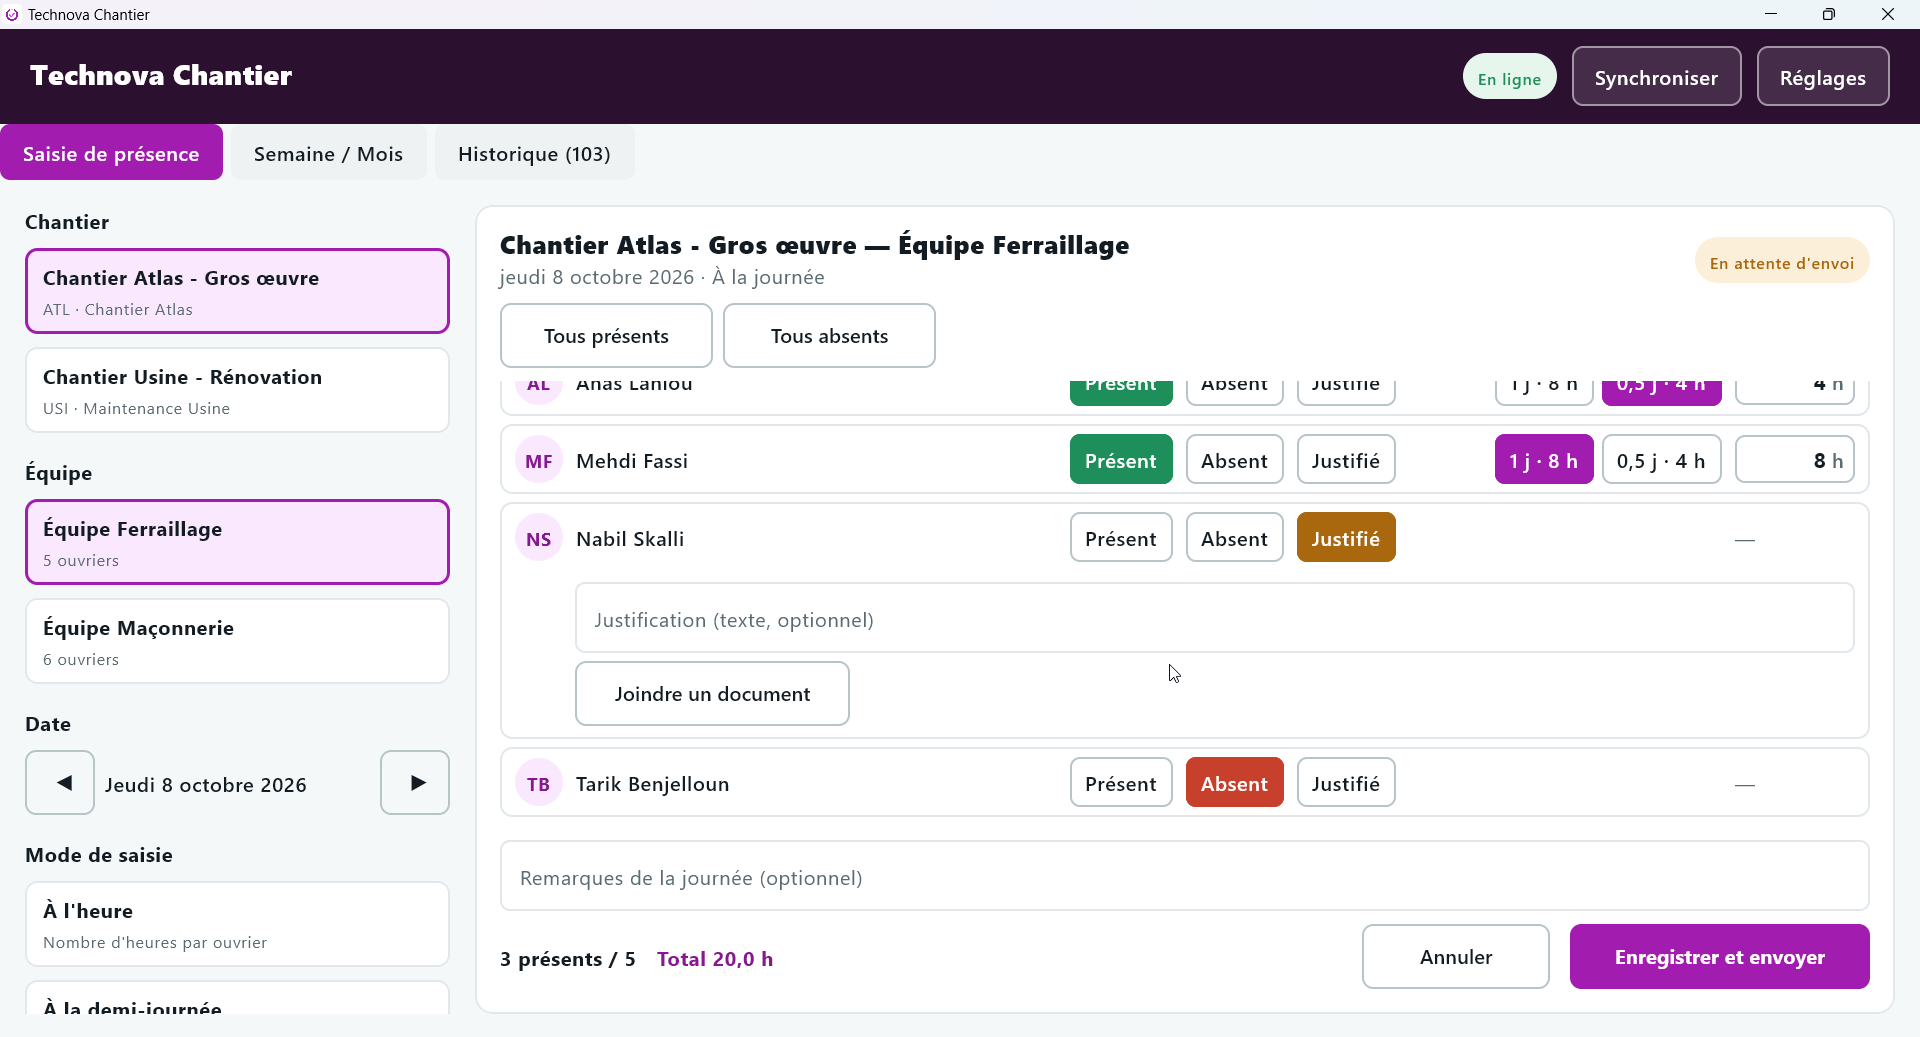1920x1037 pixels.
Task: Click the TB avatar for Tarik Benjelloun
Action: coord(539,784)
